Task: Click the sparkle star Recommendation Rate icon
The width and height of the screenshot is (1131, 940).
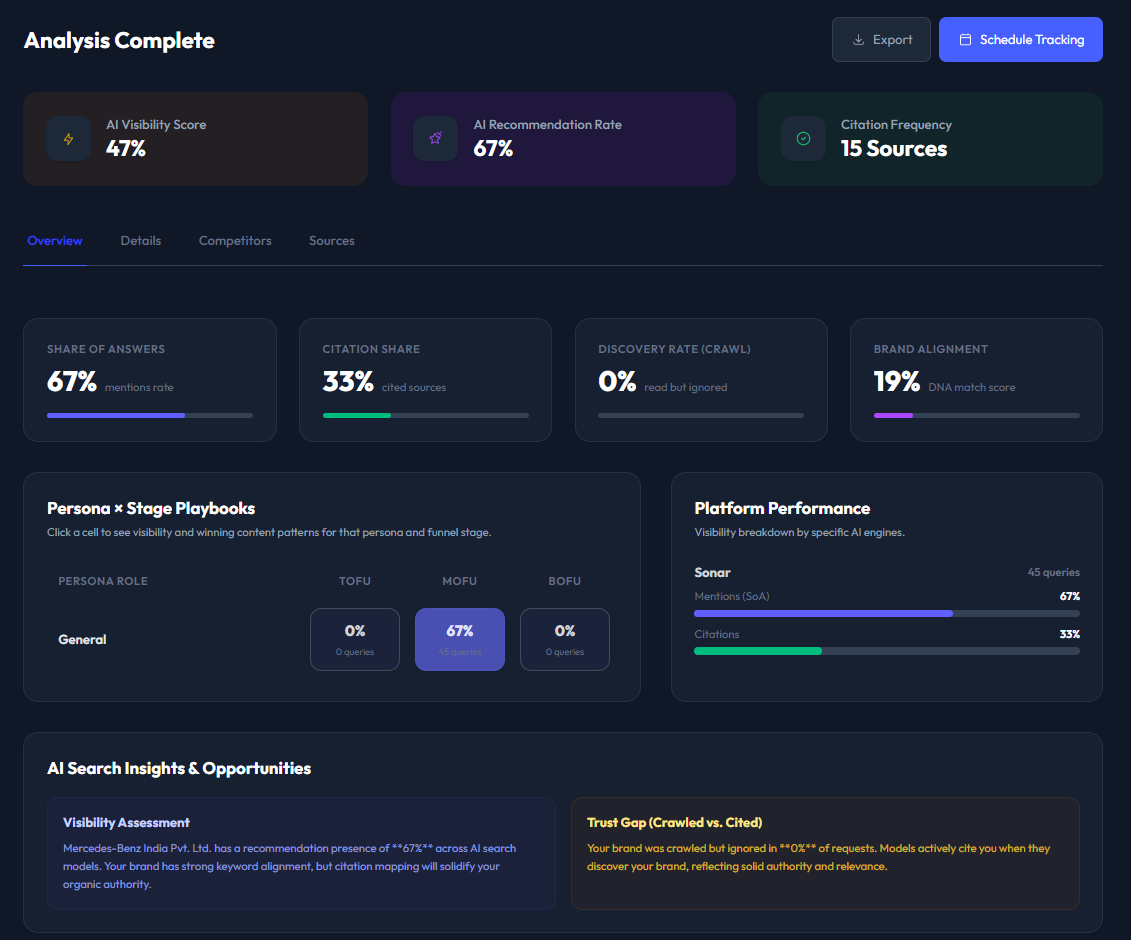Action: coord(436,139)
